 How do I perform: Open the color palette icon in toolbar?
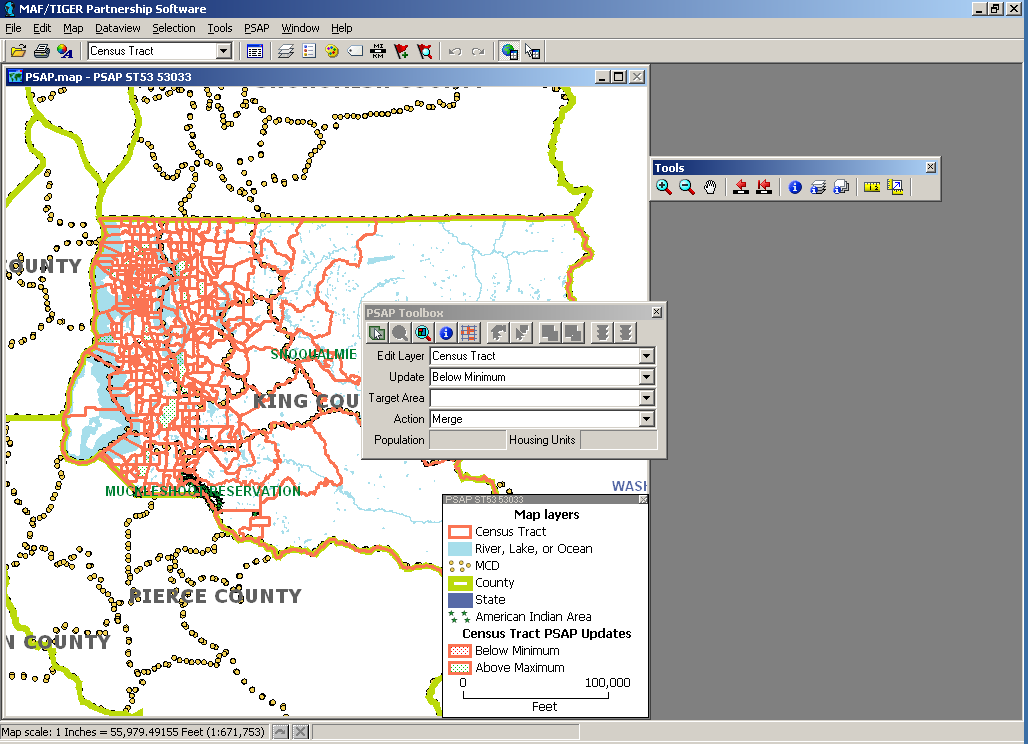pos(64,51)
